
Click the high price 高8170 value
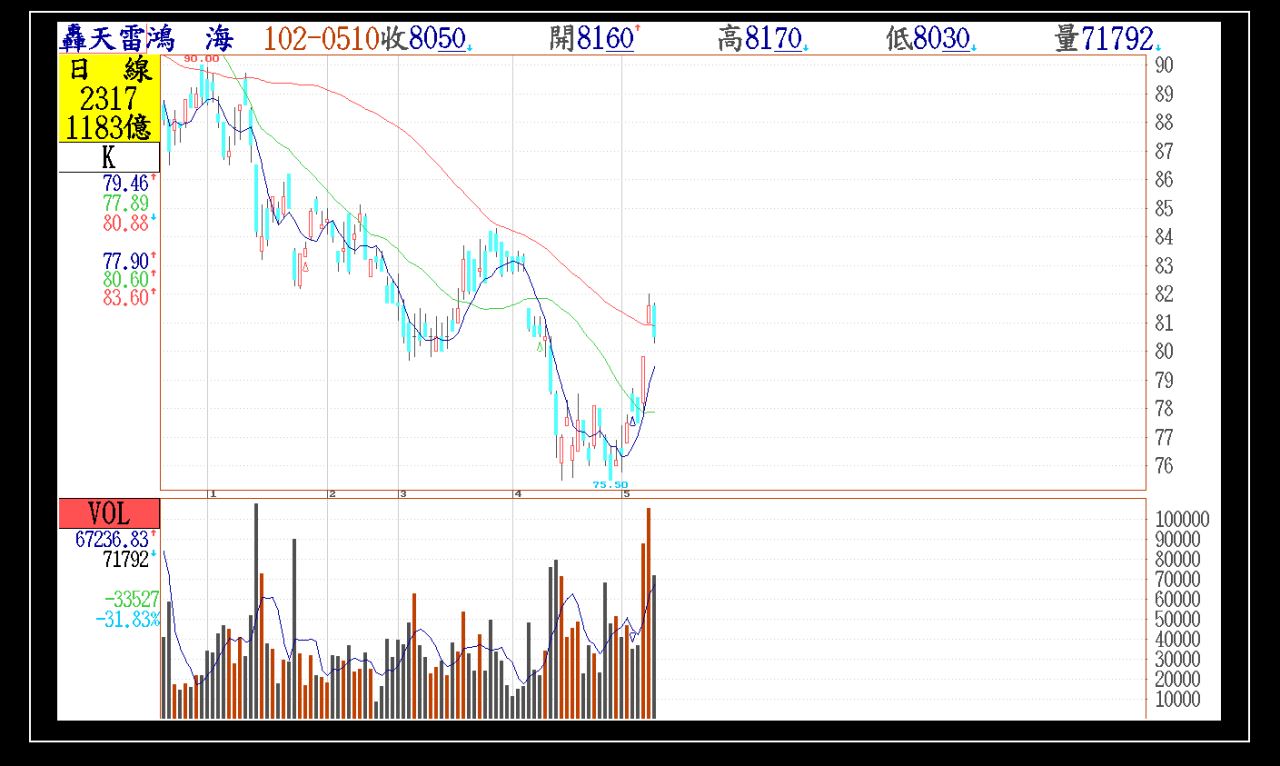coord(762,40)
